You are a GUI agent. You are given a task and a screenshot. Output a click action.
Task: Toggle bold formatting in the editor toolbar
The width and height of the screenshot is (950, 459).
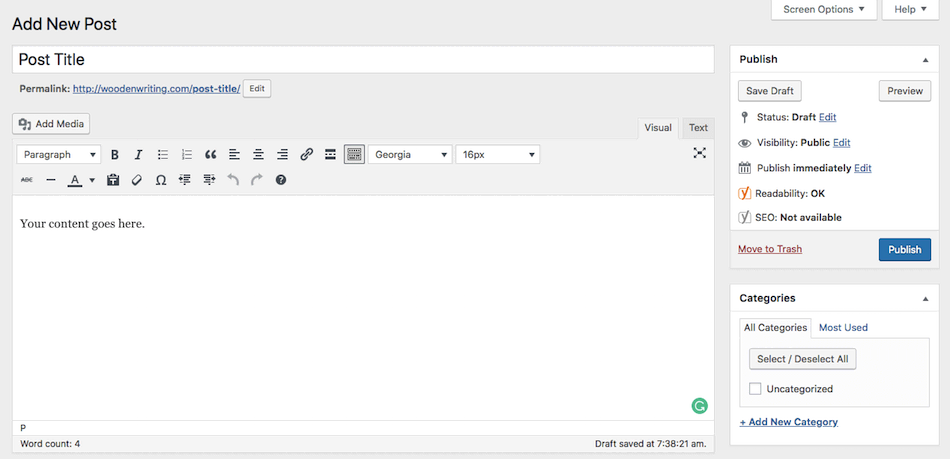pos(115,155)
